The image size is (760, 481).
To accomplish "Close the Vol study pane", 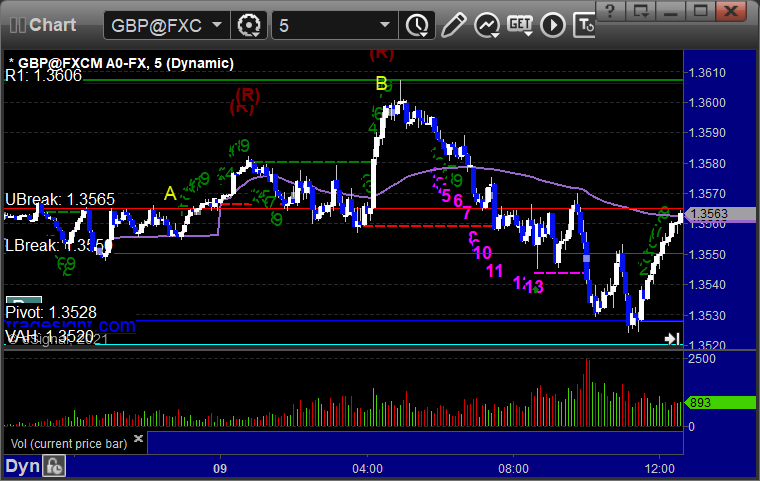I will pos(138,439).
